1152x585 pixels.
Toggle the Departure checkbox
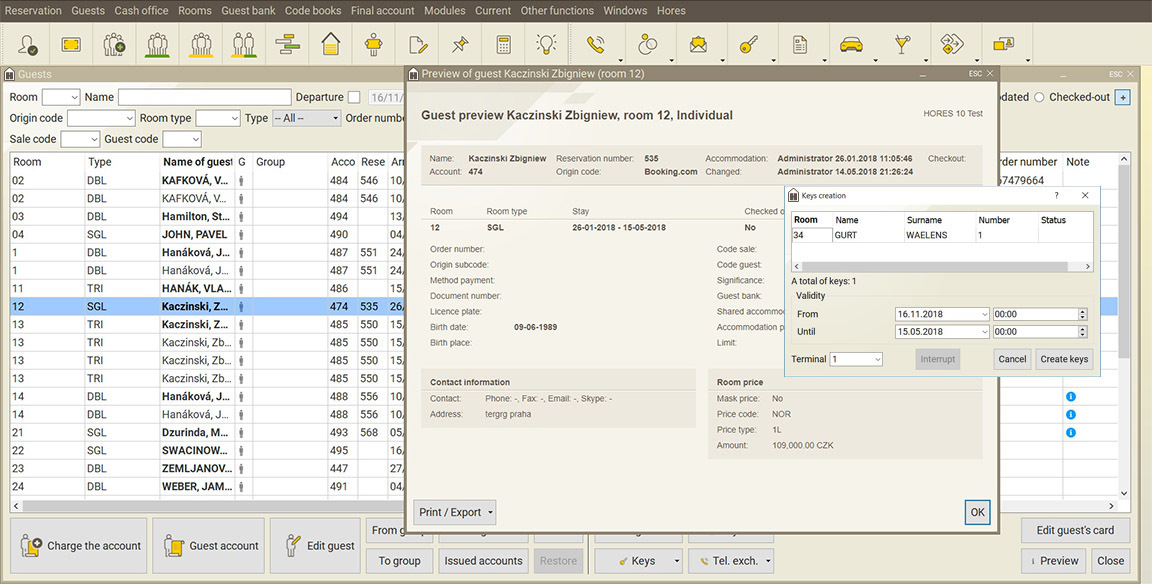click(x=354, y=97)
